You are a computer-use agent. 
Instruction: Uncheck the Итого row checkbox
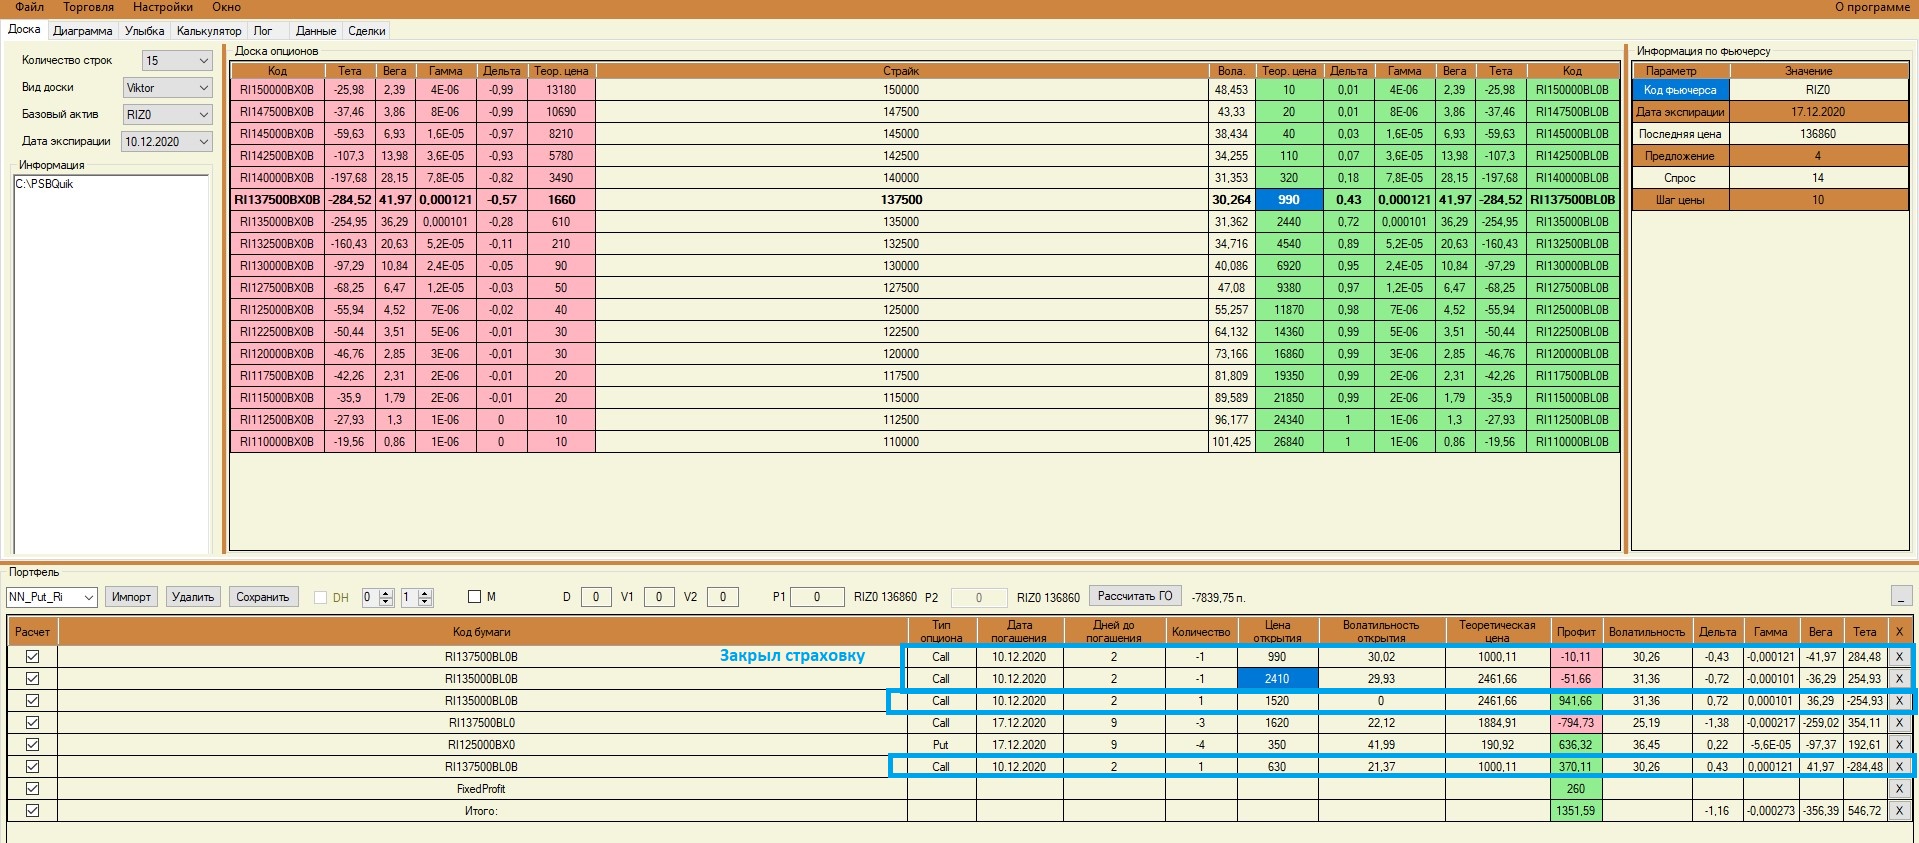[x=32, y=811]
